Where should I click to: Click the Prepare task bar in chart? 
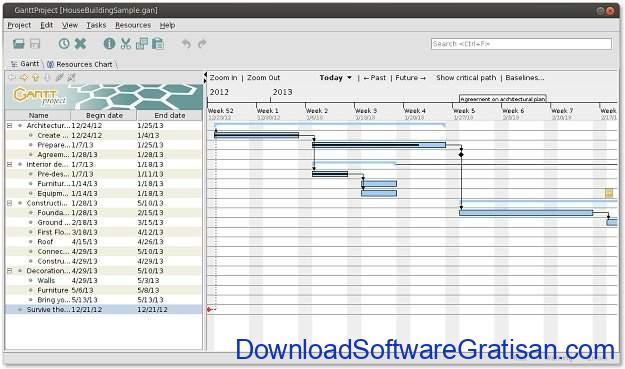pos(379,145)
